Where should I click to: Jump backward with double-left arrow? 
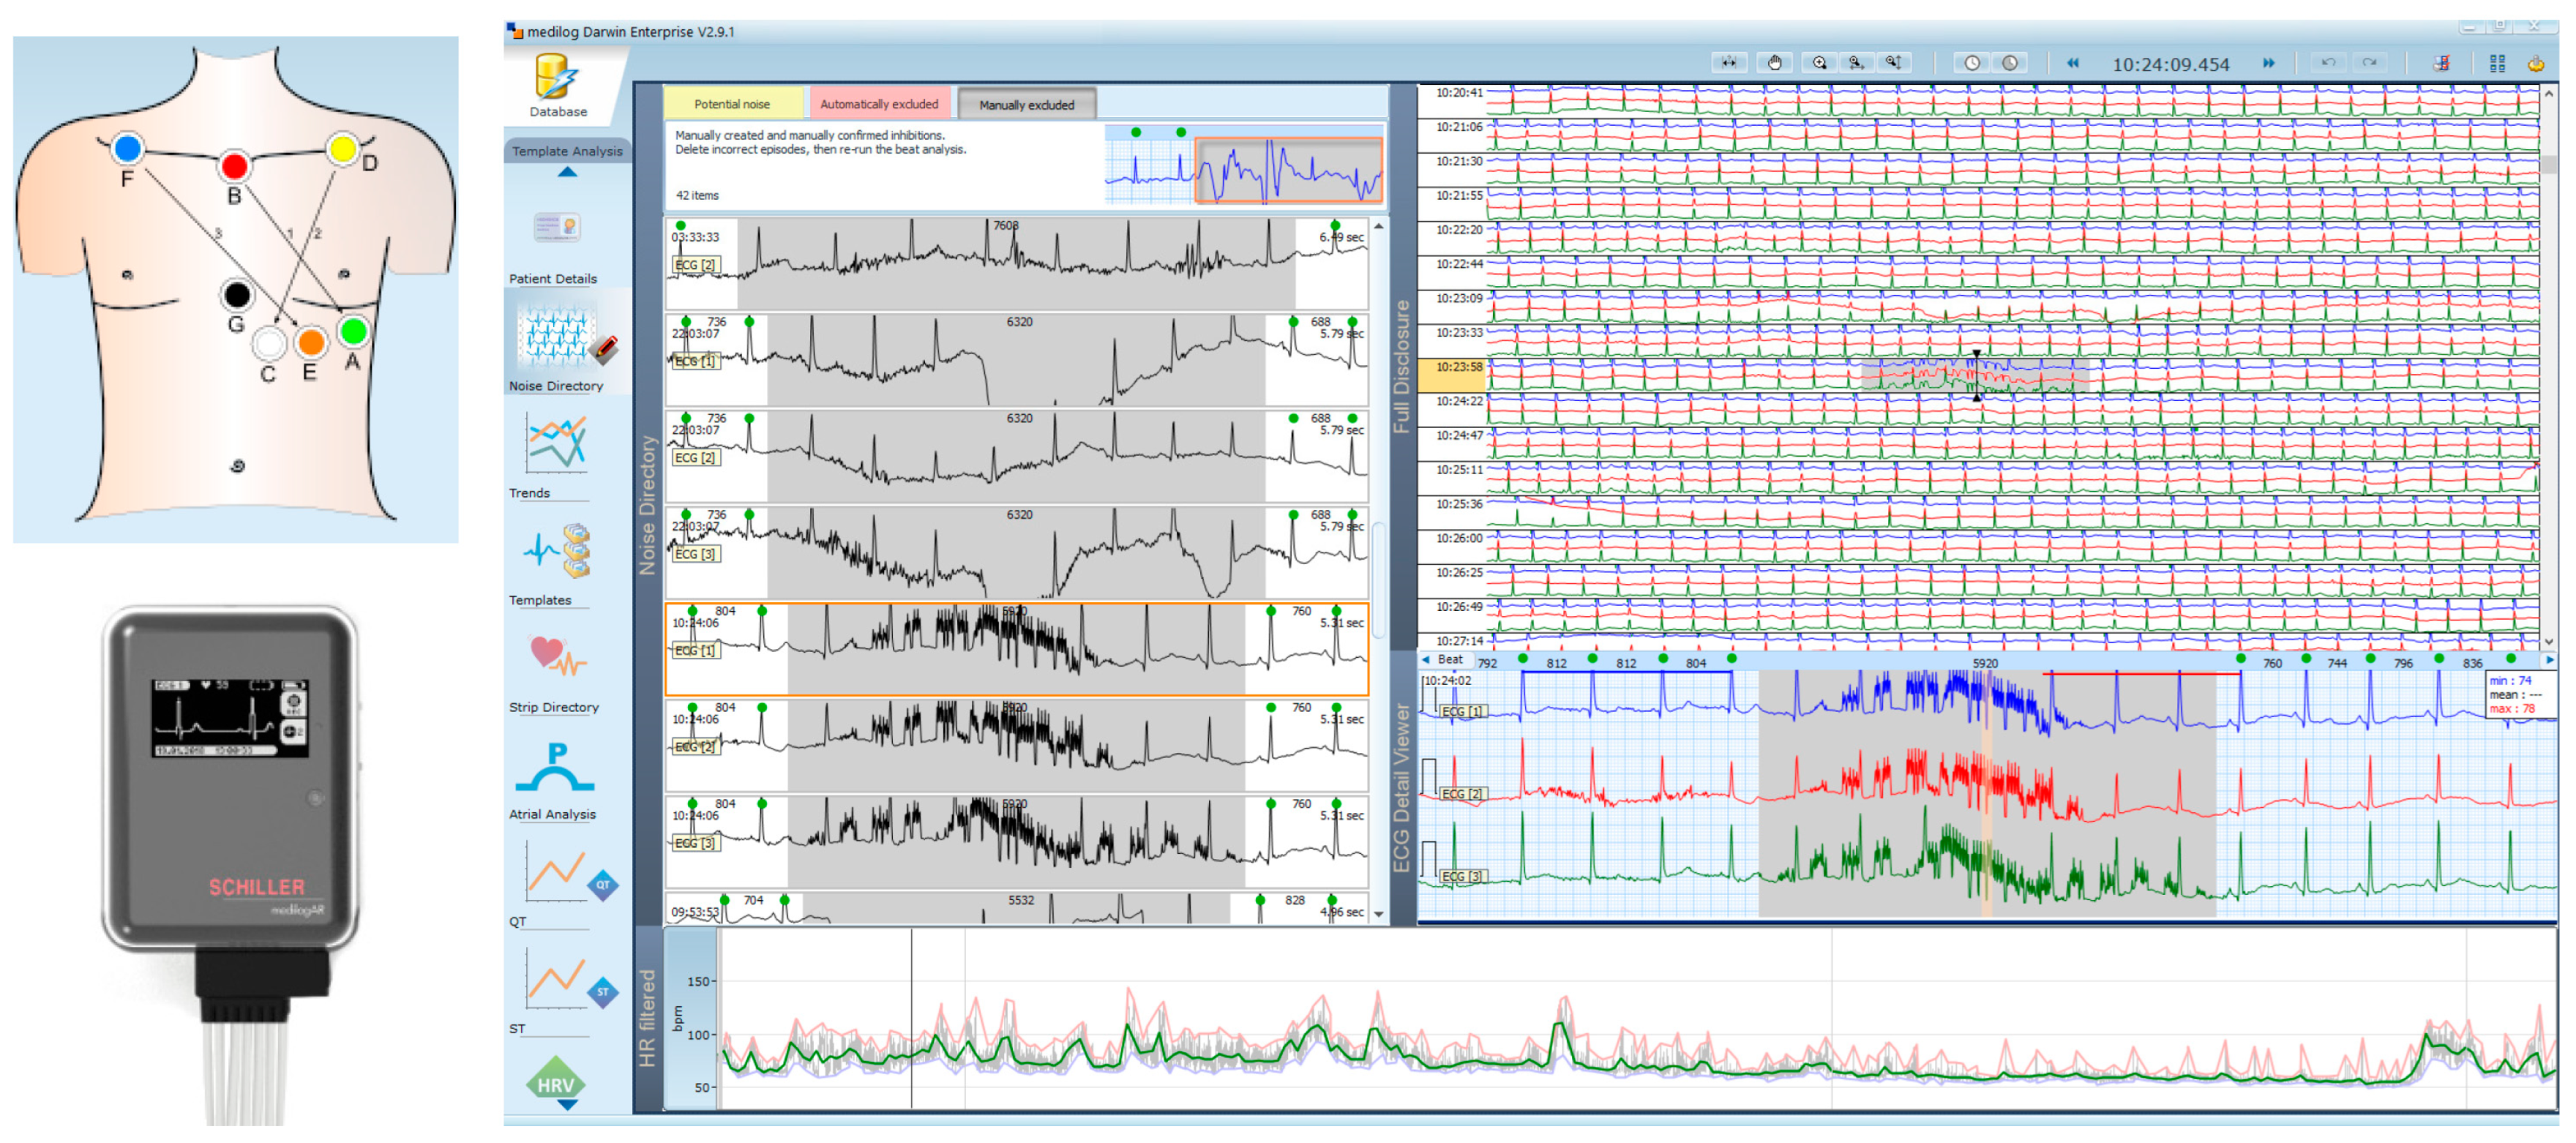[x=2073, y=63]
